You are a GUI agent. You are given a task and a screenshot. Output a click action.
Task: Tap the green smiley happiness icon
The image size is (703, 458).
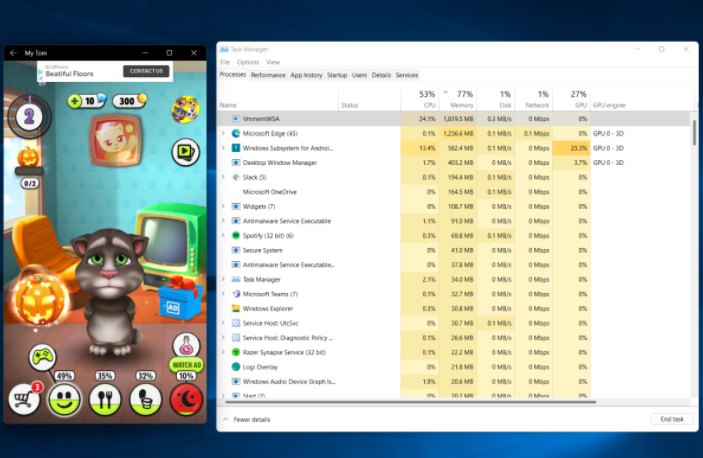coord(64,399)
